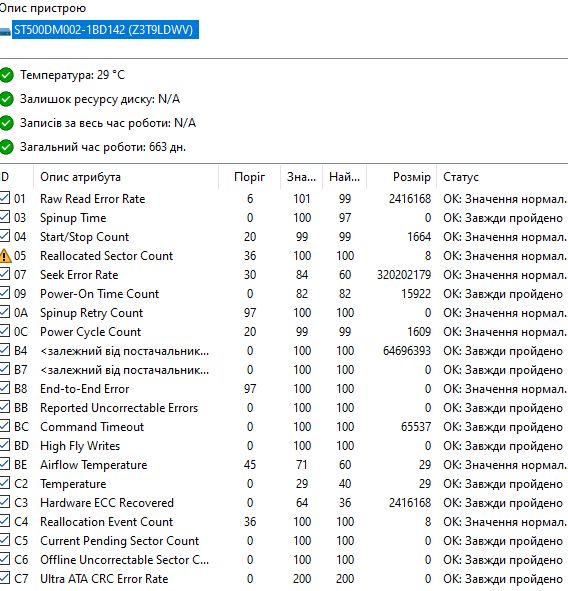Click value 1664 in Start/Stop Count row
This screenshot has width=568, height=591.
[419, 237]
